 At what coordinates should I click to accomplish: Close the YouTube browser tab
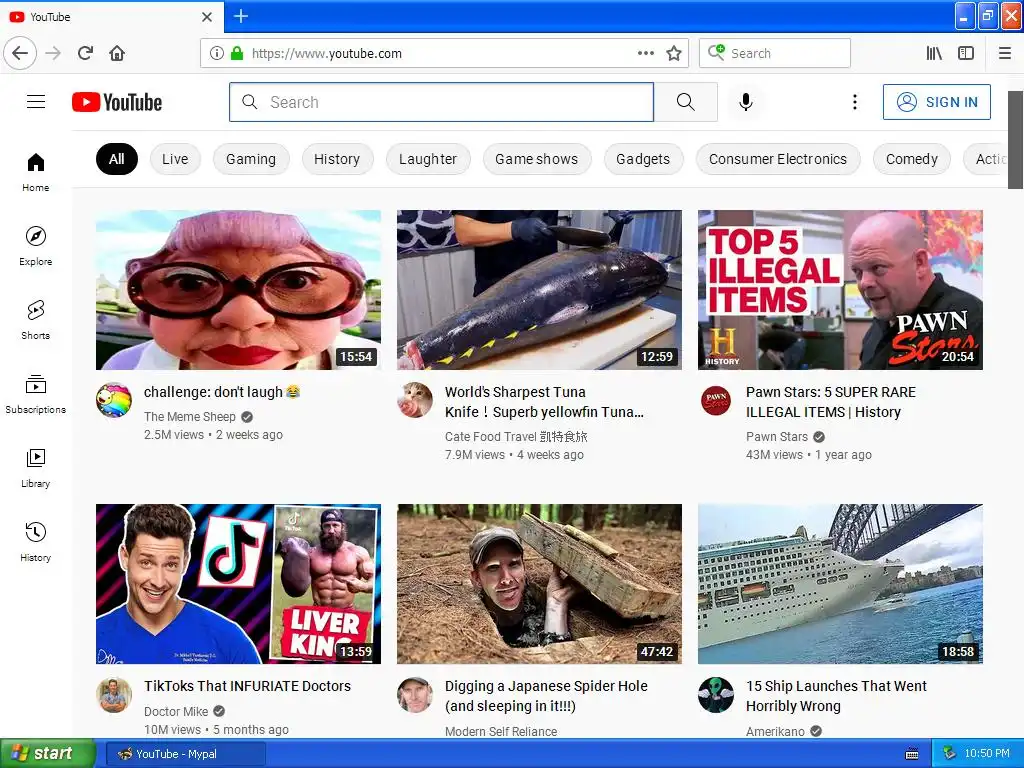pos(207,17)
